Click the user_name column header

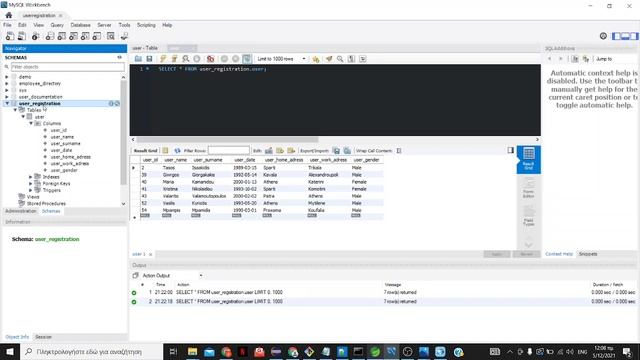coord(176,160)
